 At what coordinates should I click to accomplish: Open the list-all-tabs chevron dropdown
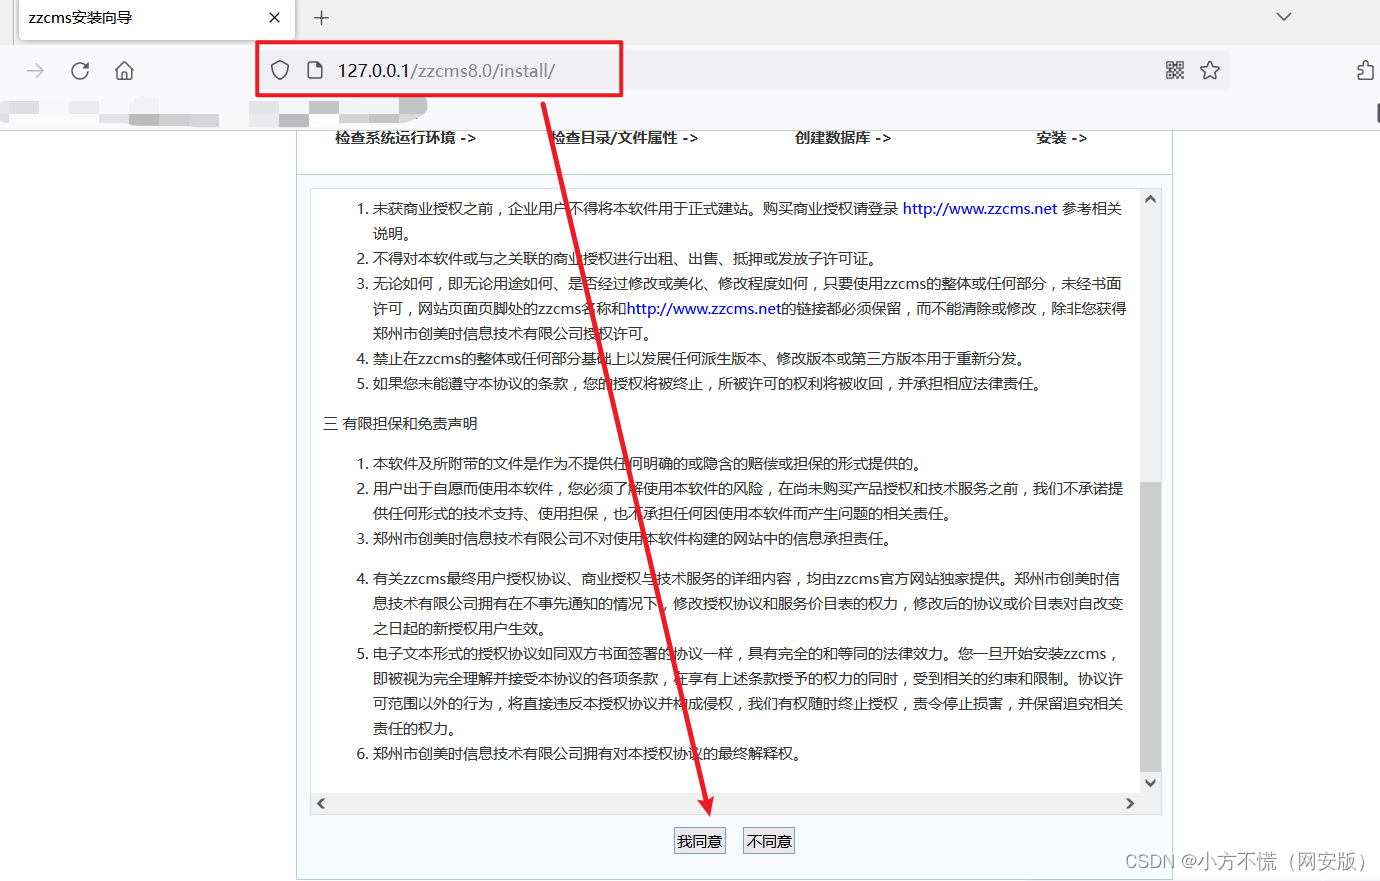click(x=1283, y=17)
